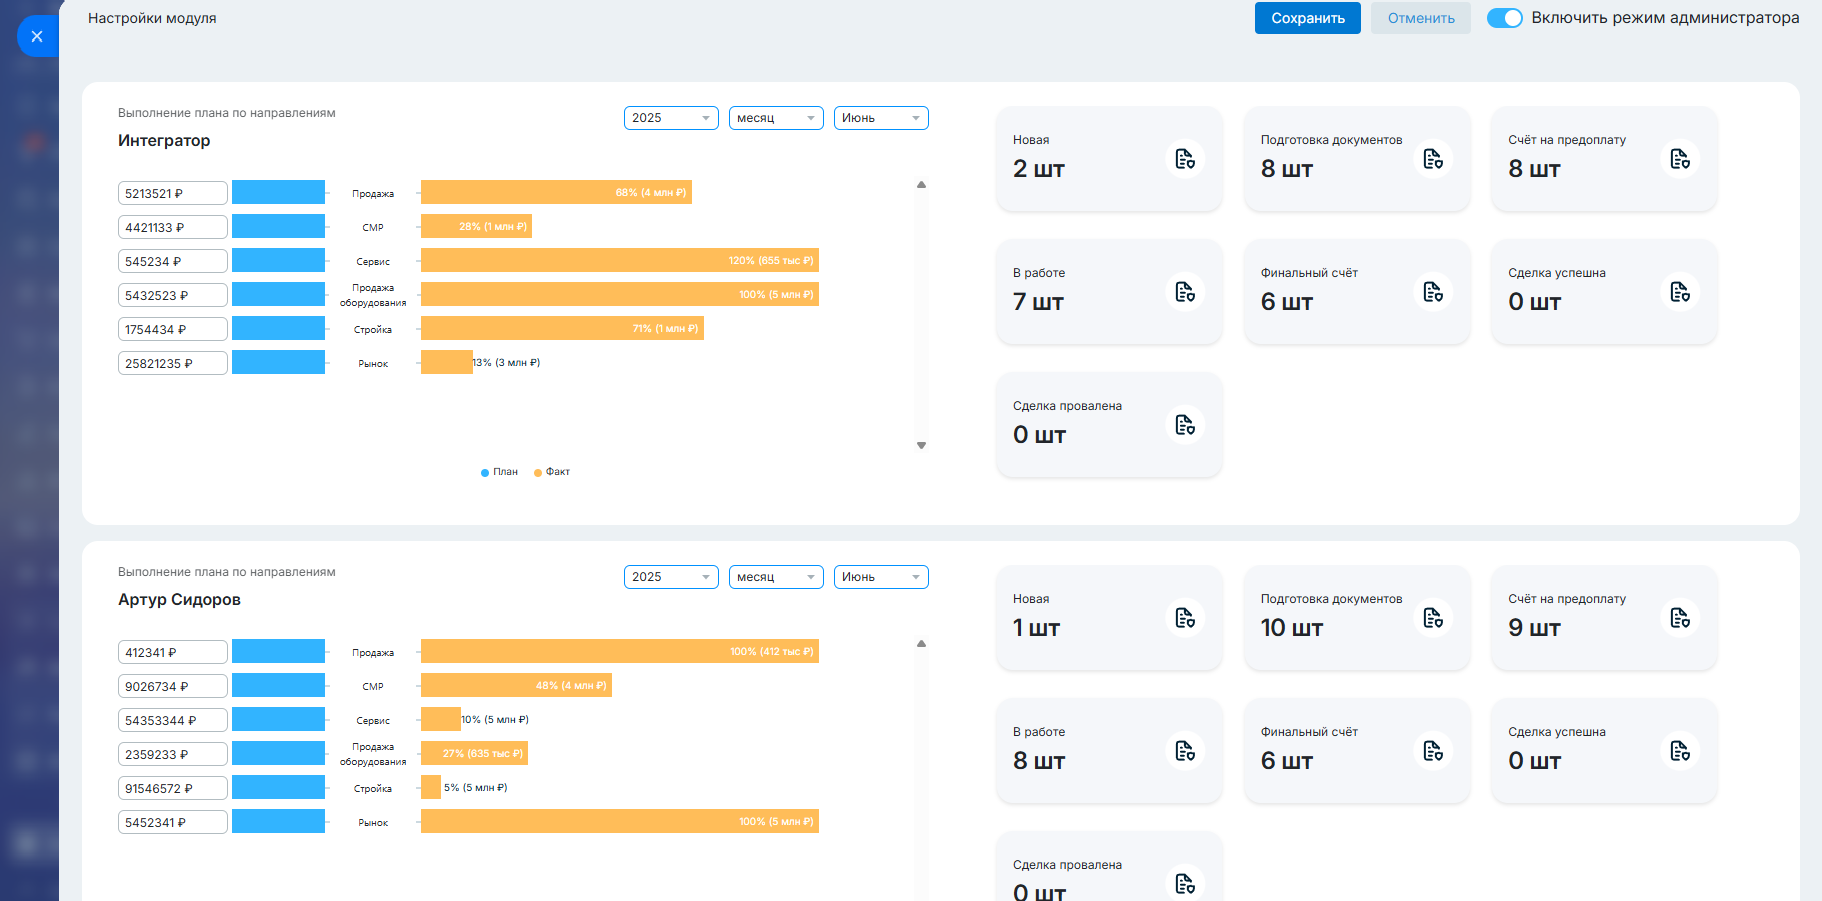1822x901 pixels.
Task: Click the plan field with 5213521 ₽
Action: pos(172,193)
